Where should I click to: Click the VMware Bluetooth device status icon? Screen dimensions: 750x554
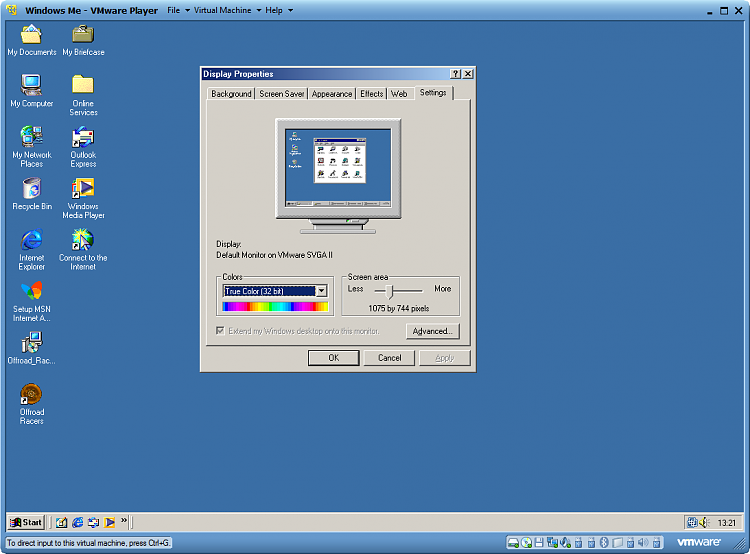[604, 543]
